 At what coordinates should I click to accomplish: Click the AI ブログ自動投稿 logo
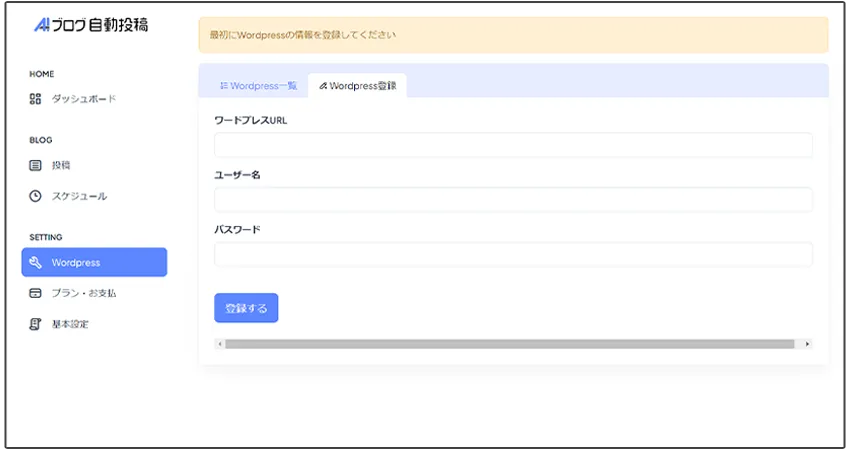coord(90,26)
